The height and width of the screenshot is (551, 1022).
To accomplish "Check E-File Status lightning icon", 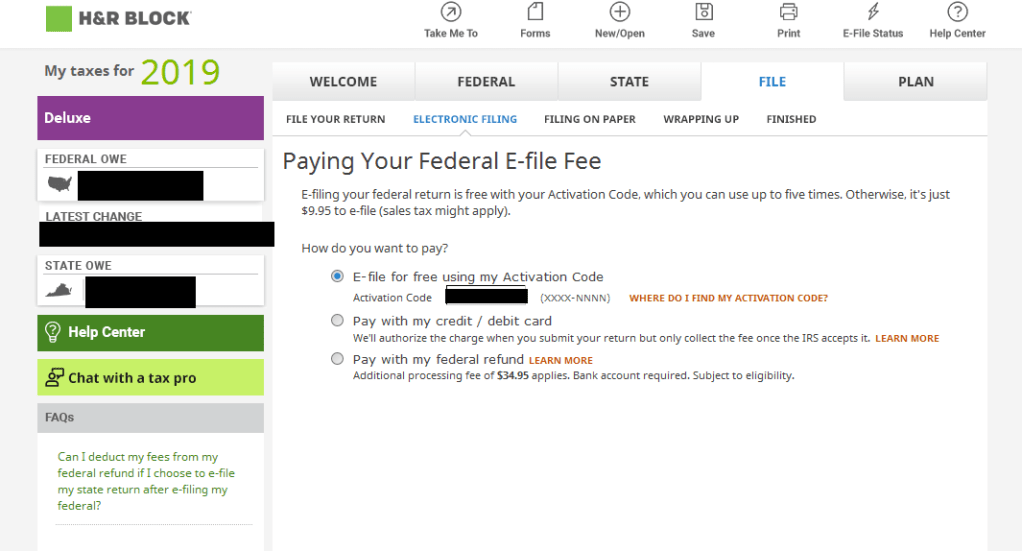I will [x=873, y=13].
